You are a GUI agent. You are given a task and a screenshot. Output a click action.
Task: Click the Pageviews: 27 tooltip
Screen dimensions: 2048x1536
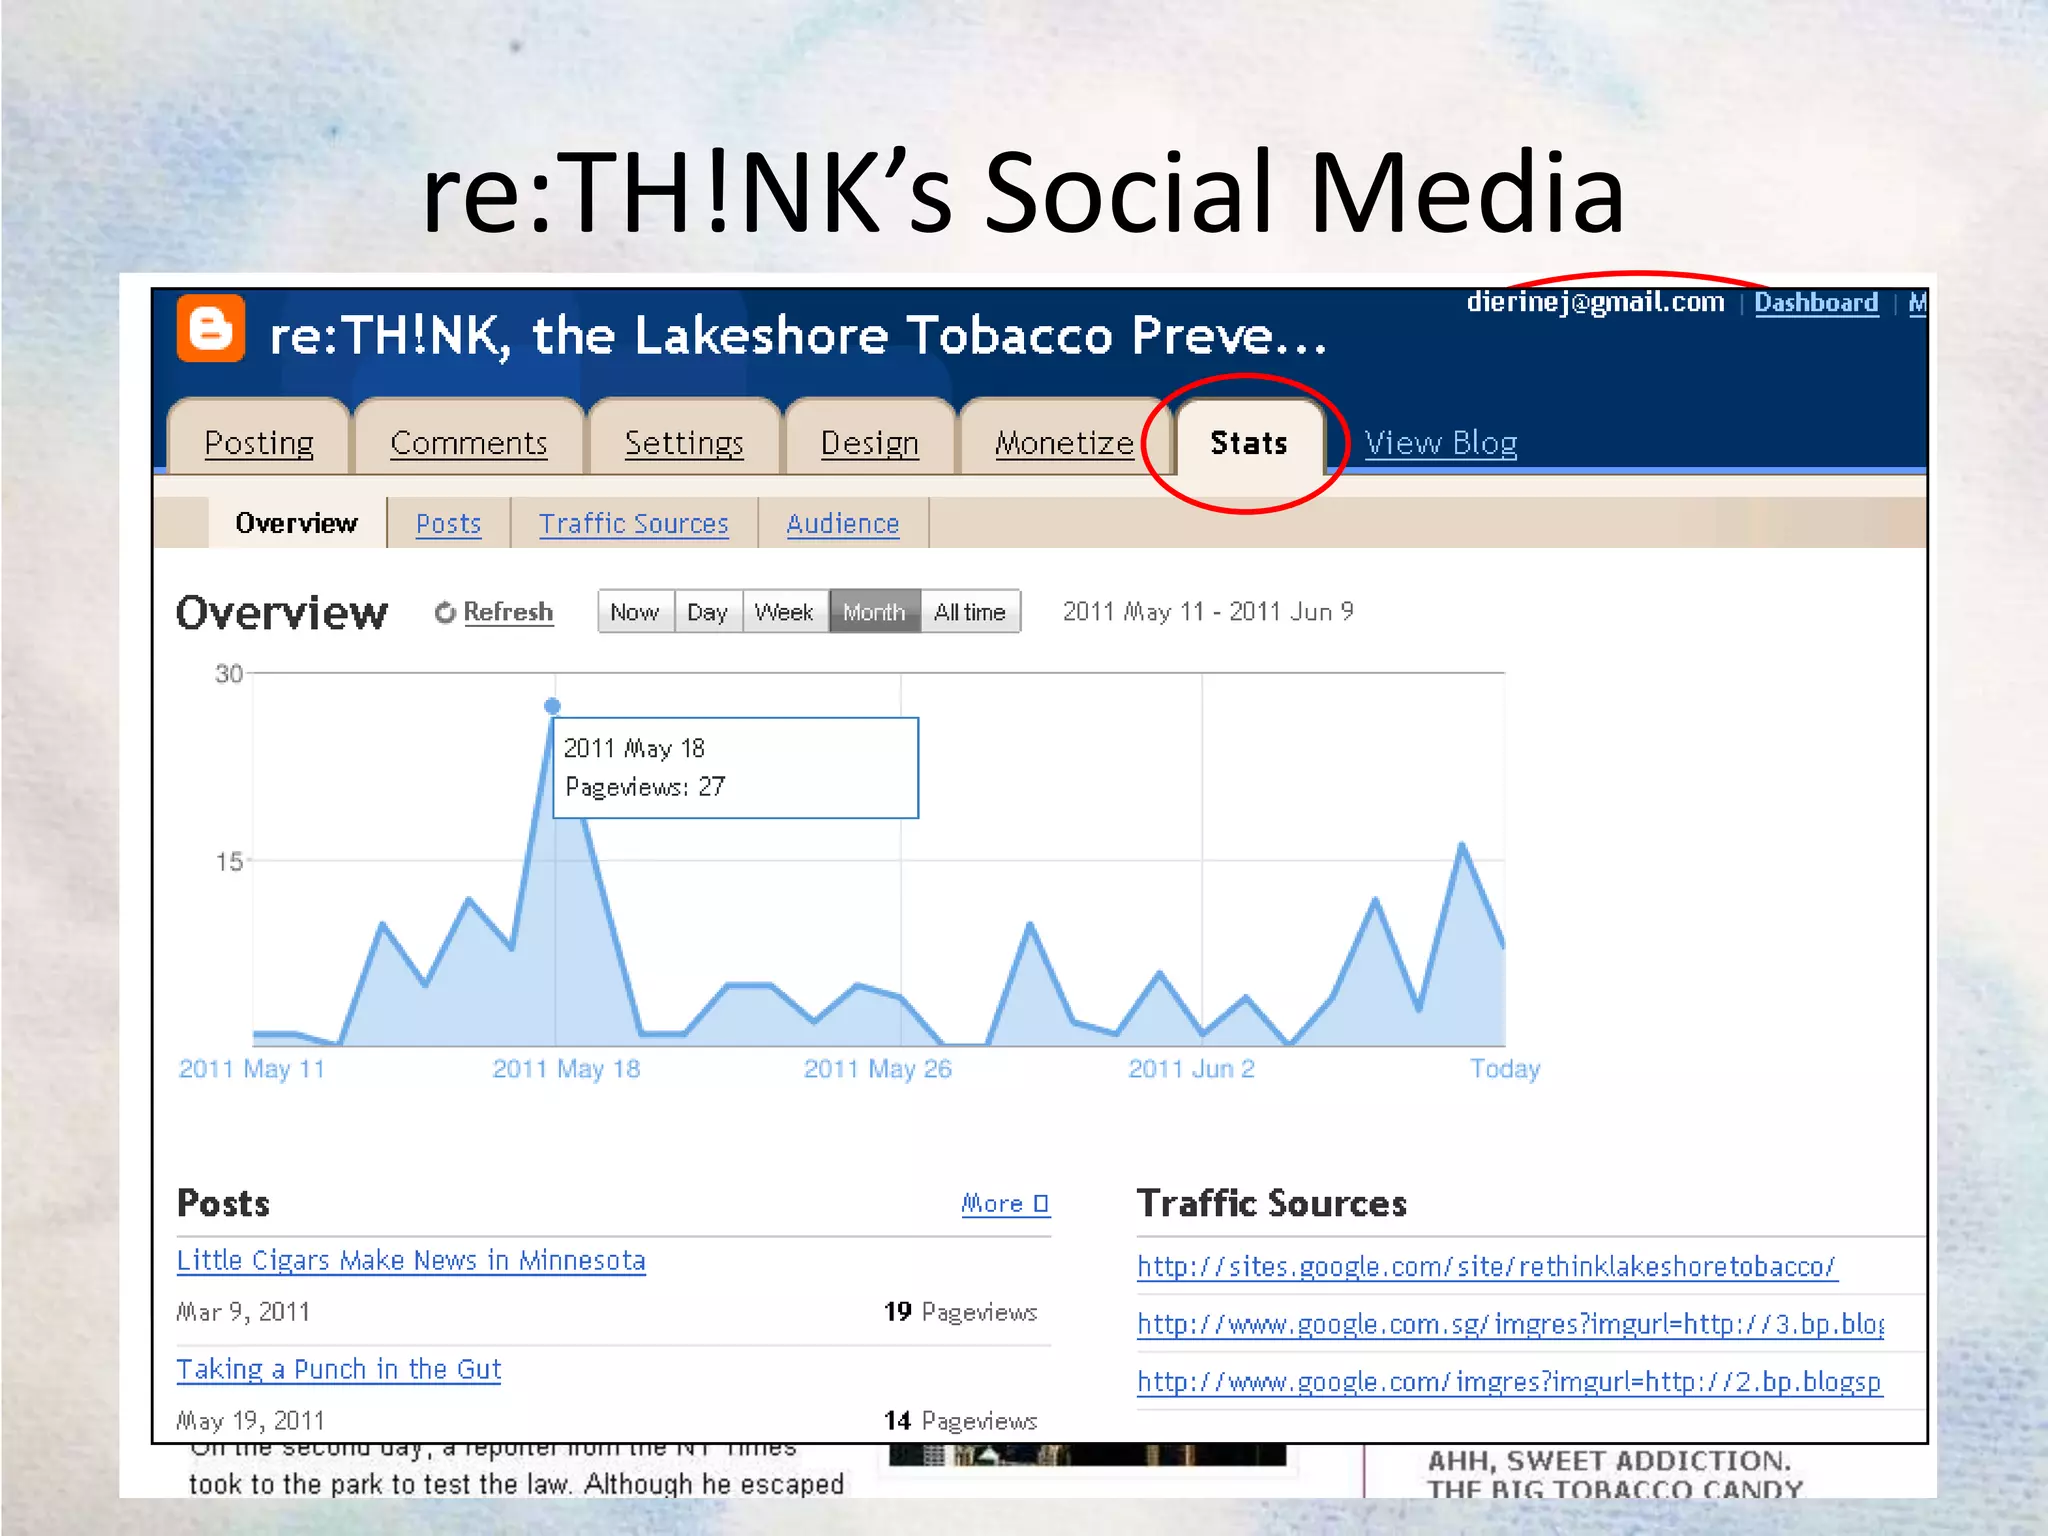(x=735, y=768)
